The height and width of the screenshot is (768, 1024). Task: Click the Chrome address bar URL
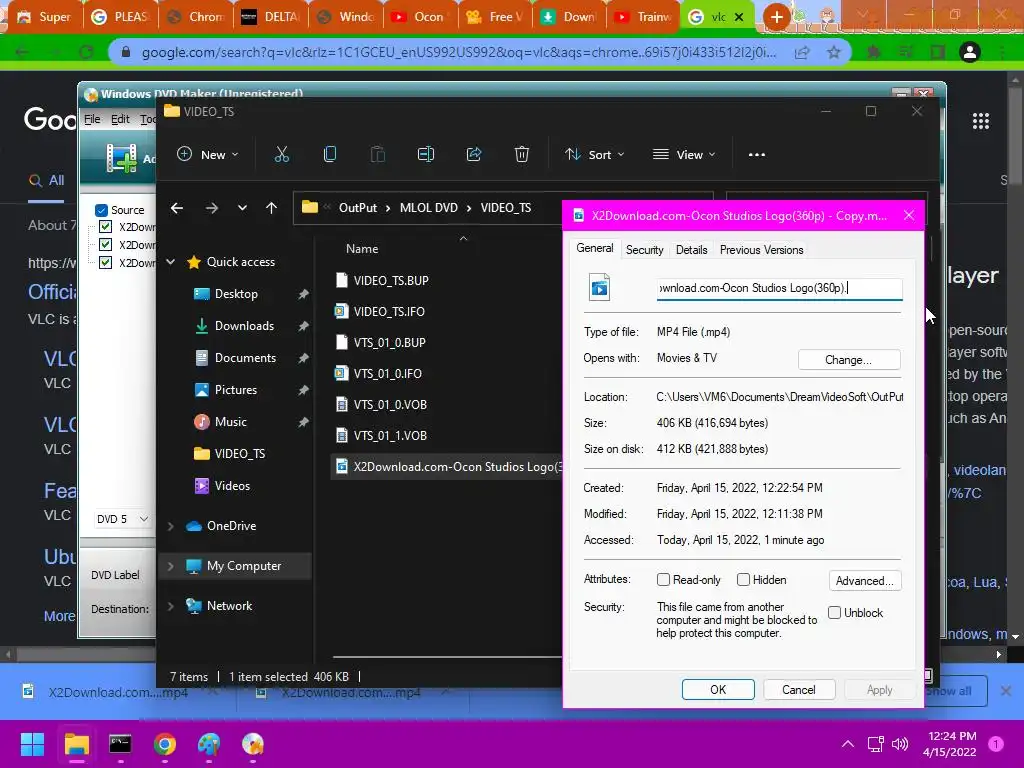pos(458,52)
